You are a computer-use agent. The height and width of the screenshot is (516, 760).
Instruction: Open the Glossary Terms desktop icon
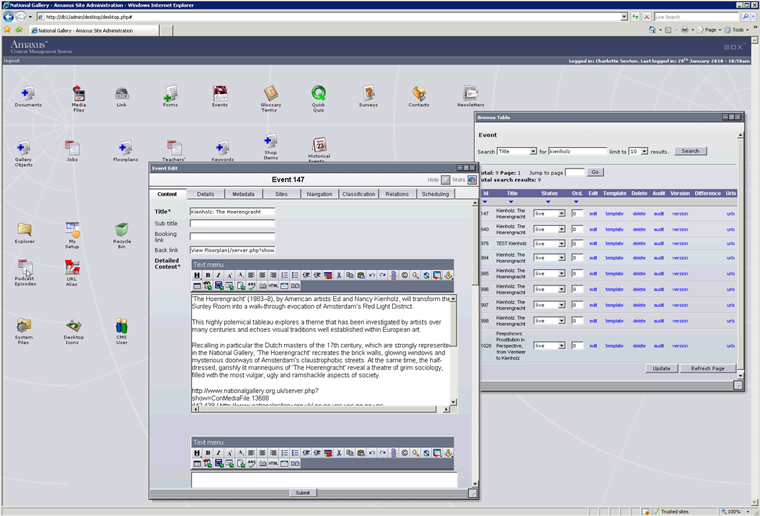(270, 94)
